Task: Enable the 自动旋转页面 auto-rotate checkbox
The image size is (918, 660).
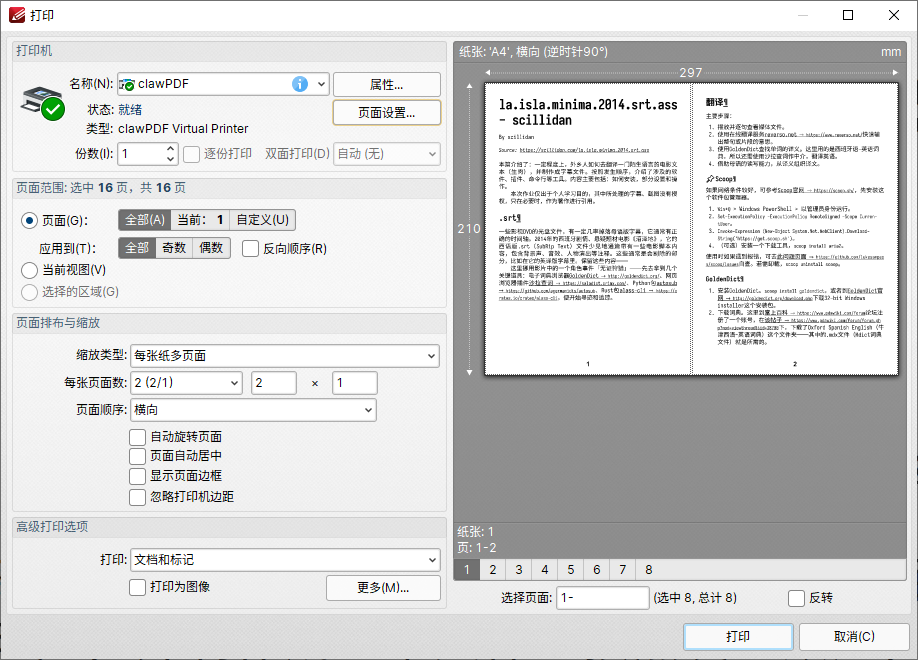Action: (137, 436)
